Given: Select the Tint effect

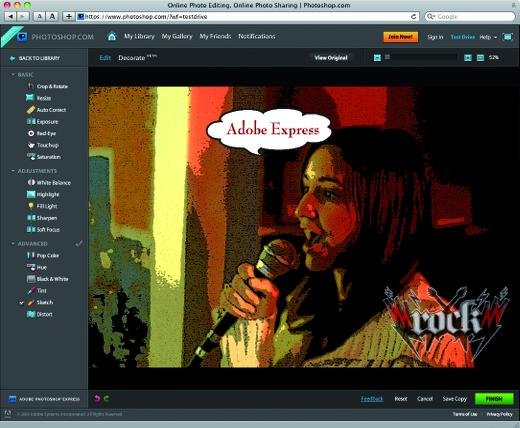Looking at the screenshot, I should pyautogui.click(x=37, y=291).
